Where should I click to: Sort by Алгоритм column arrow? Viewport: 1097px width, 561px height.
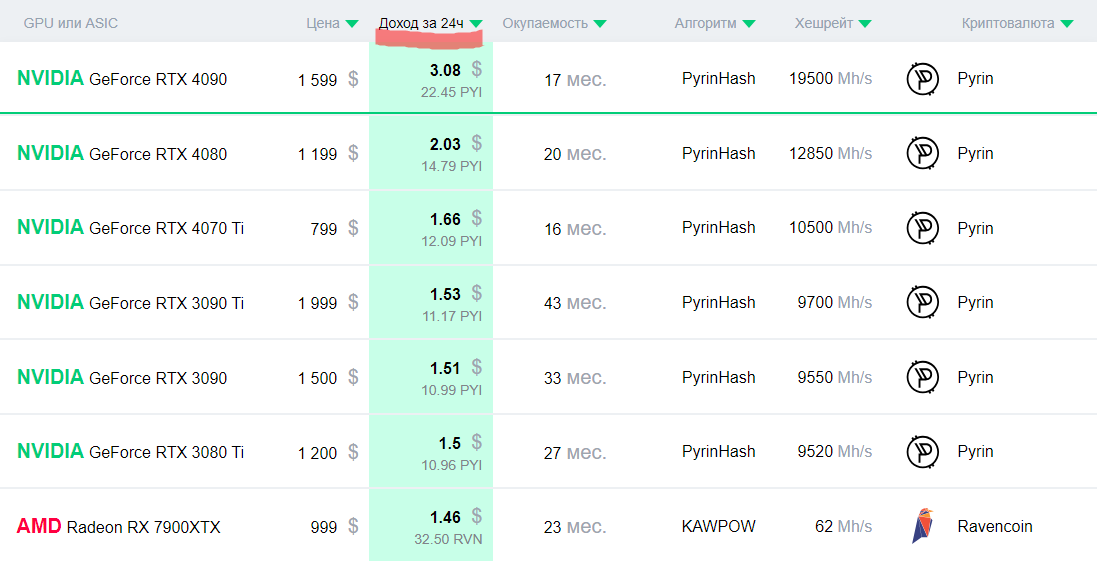[x=749, y=24]
